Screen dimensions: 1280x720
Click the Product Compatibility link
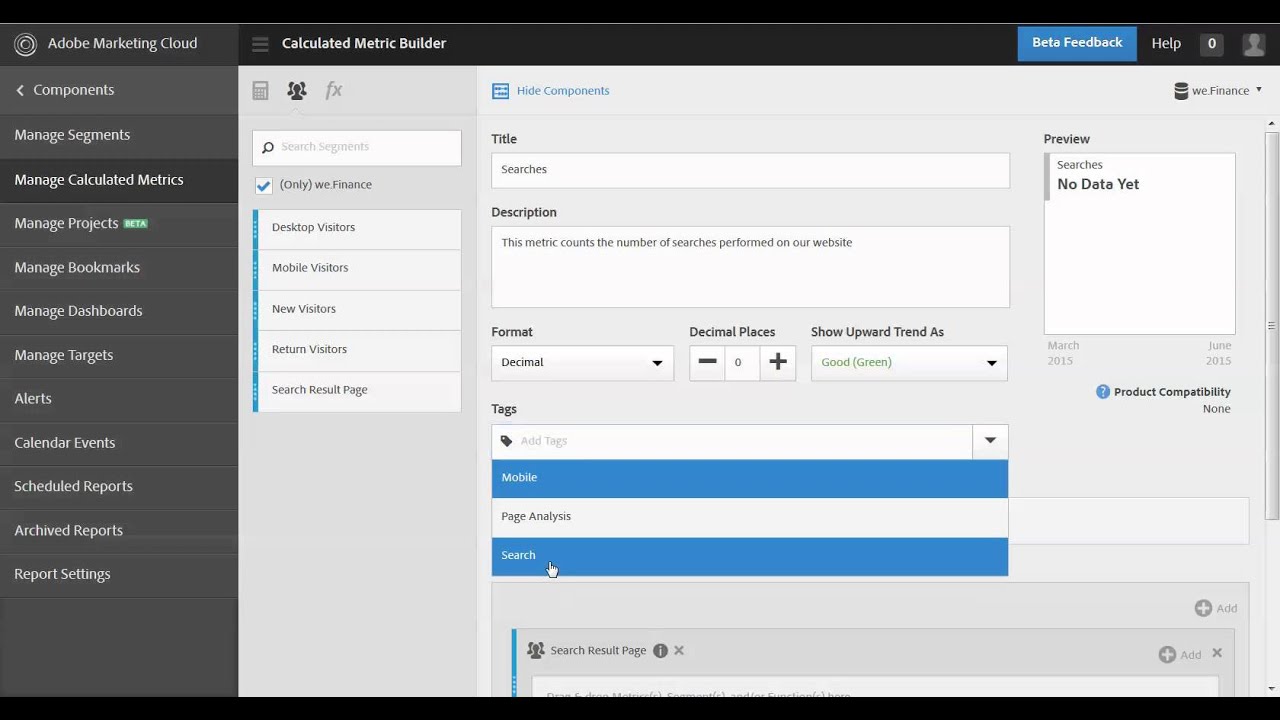[x=1172, y=392]
